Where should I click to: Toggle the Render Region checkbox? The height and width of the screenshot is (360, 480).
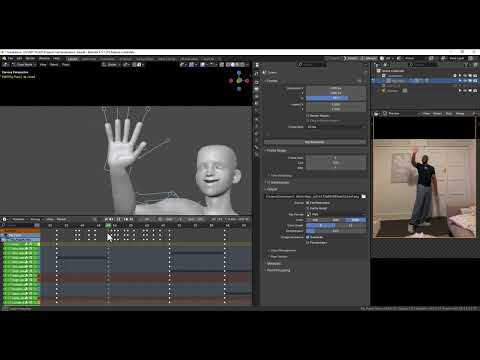(x=308, y=116)
